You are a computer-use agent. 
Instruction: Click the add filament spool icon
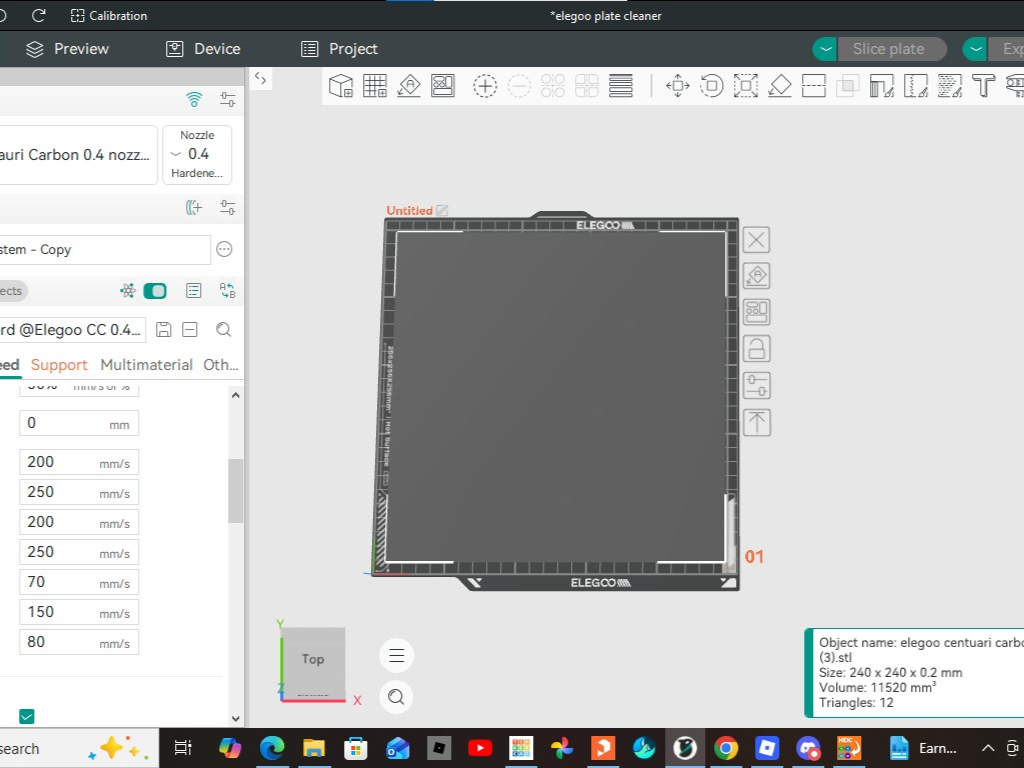click(x=194, y=208)
